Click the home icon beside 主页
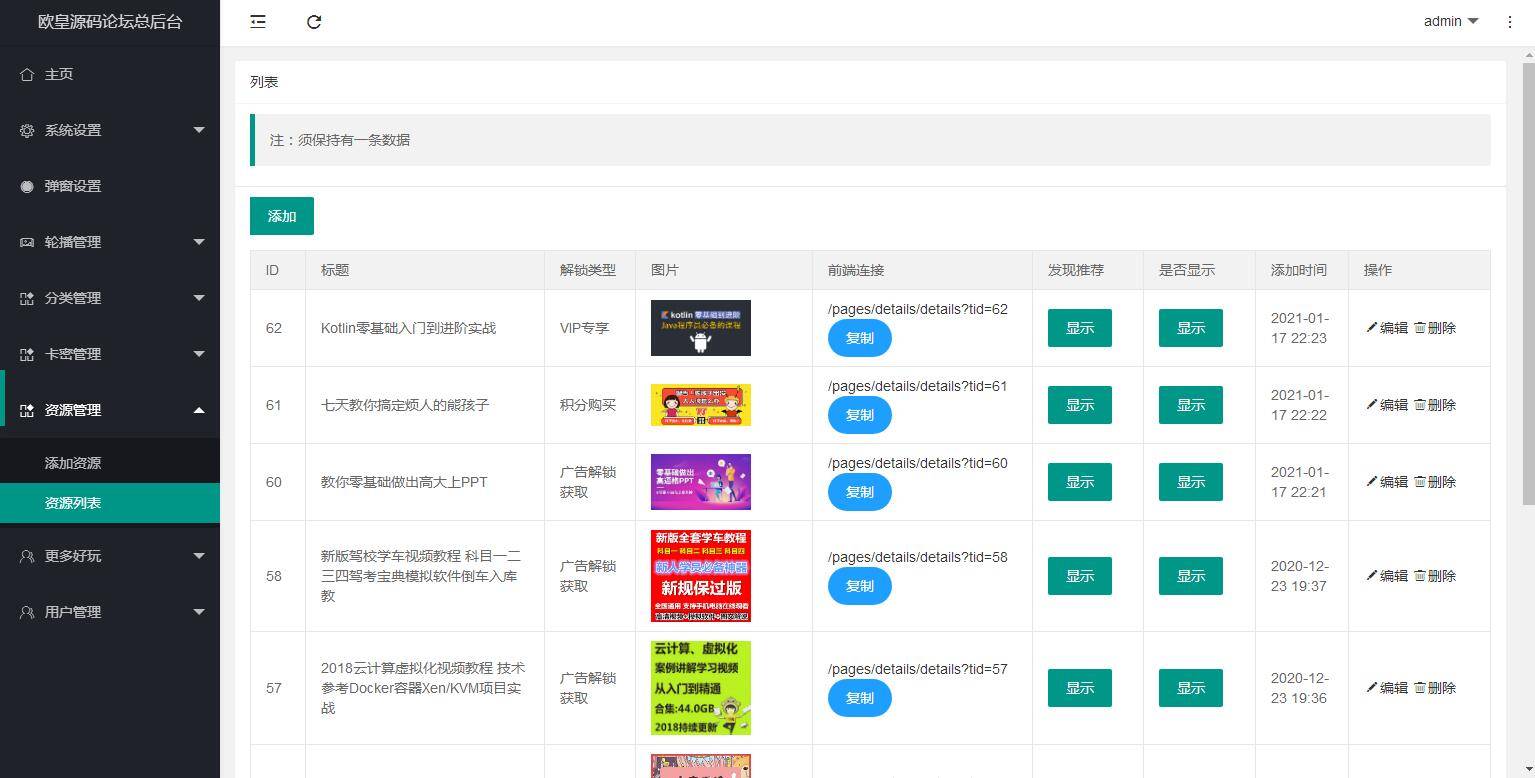This screenshot has height=778, width=1535. (x=27, y=74)
